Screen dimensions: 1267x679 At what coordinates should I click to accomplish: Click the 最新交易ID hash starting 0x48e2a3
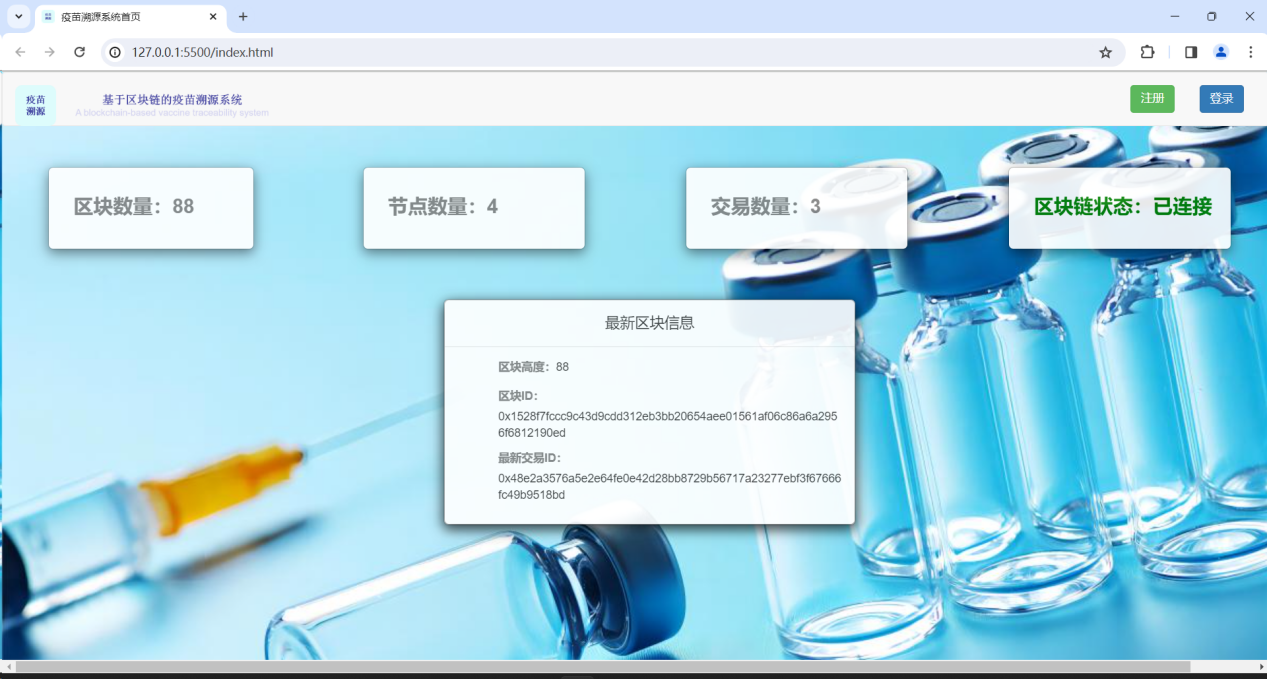pos(670,486)
